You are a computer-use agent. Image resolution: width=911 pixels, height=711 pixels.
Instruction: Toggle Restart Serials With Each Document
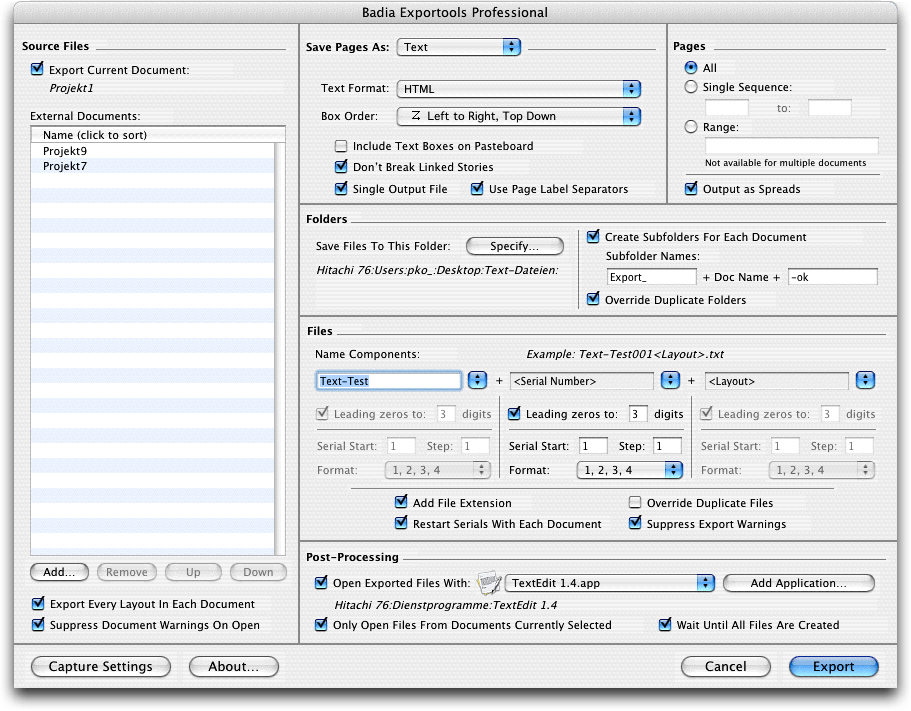click(401, 523)
